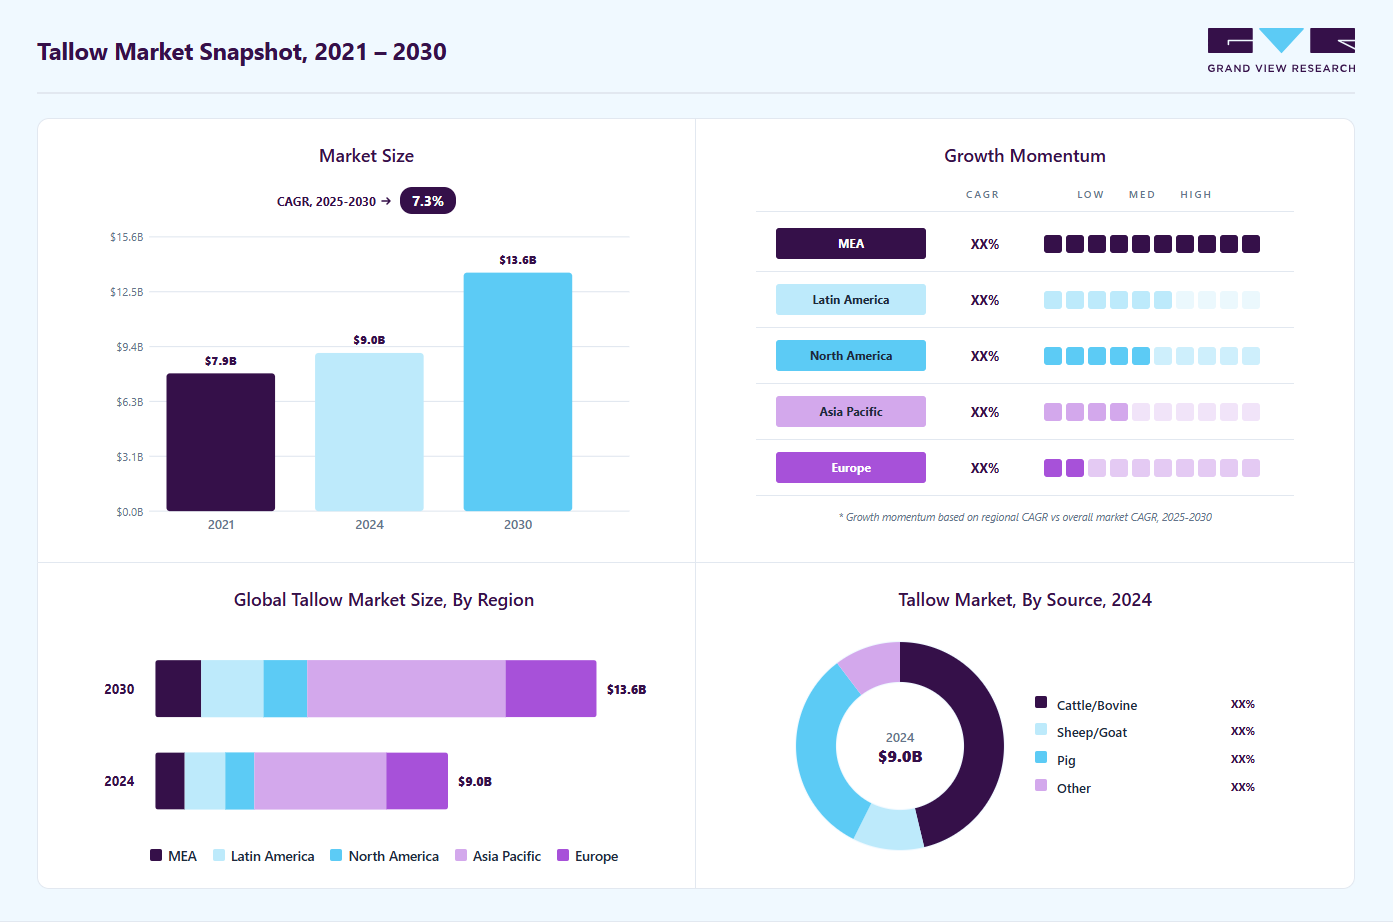The width and height of the screenshot is (1393, 922).
Task: Click the Latin America region label
Action: (851, 300)
